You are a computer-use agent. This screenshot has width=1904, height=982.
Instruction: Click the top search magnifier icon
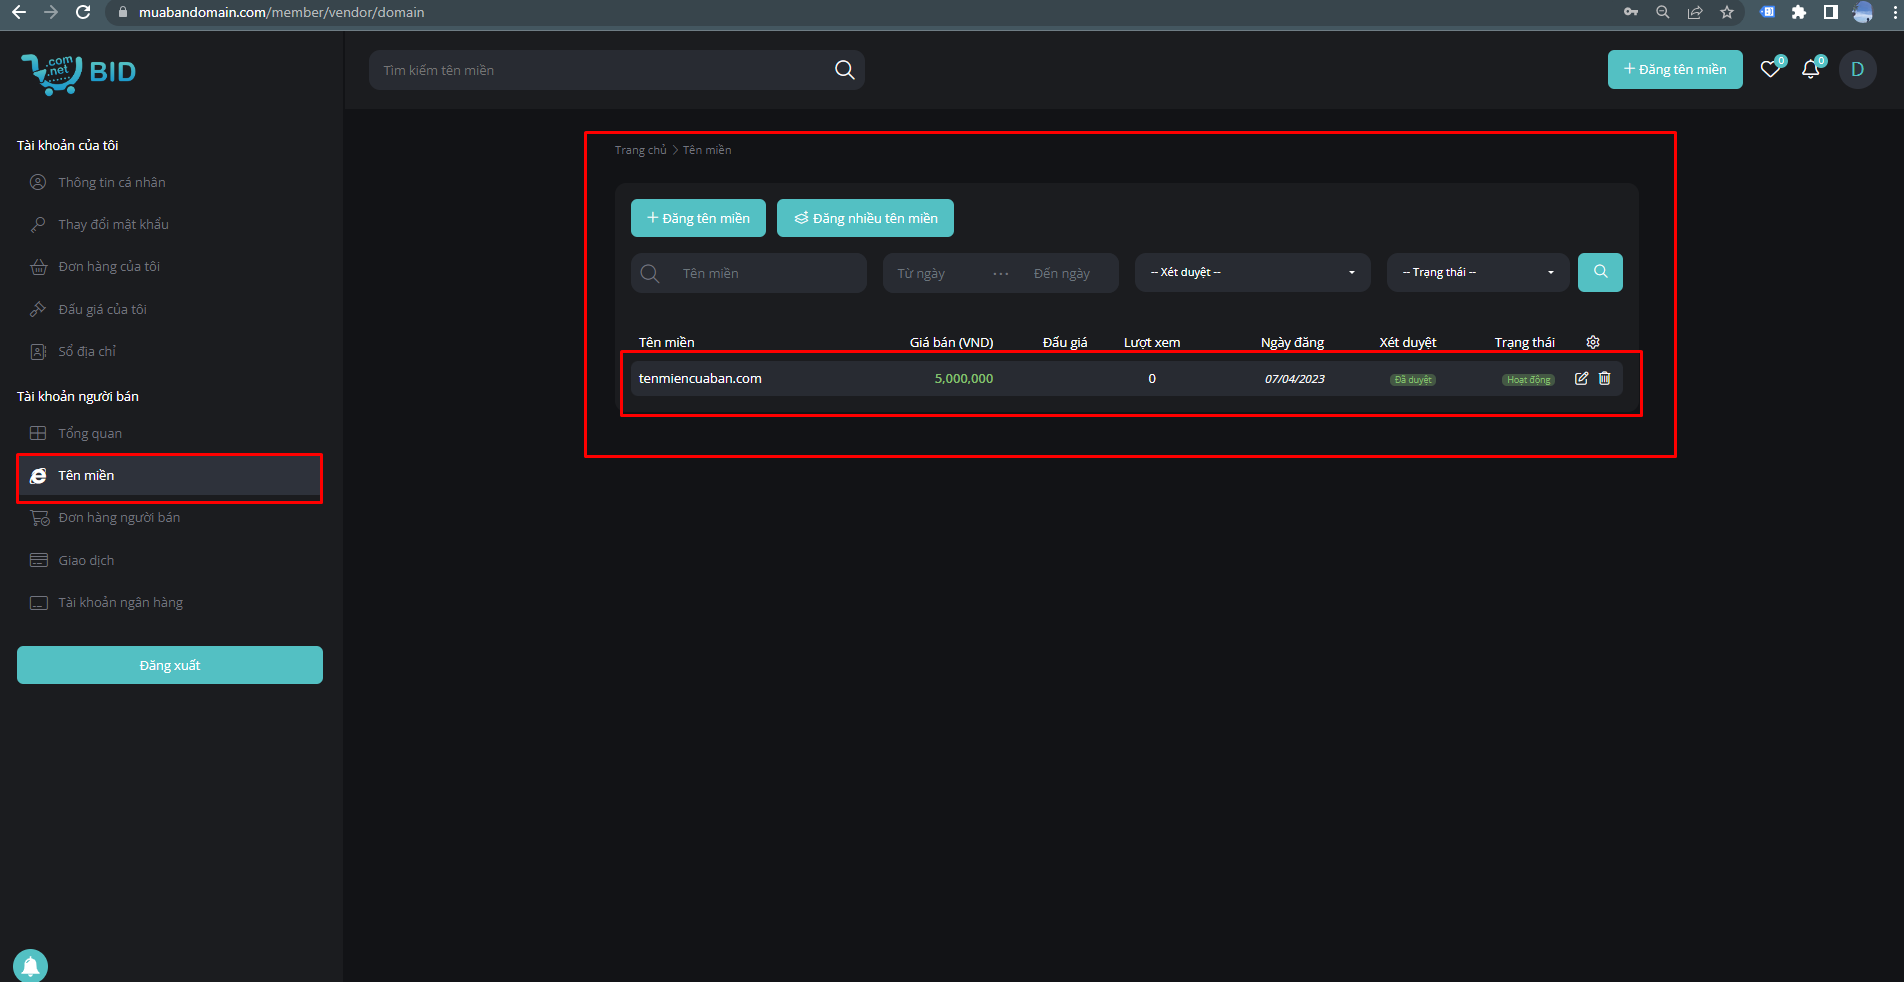(844, 70)
